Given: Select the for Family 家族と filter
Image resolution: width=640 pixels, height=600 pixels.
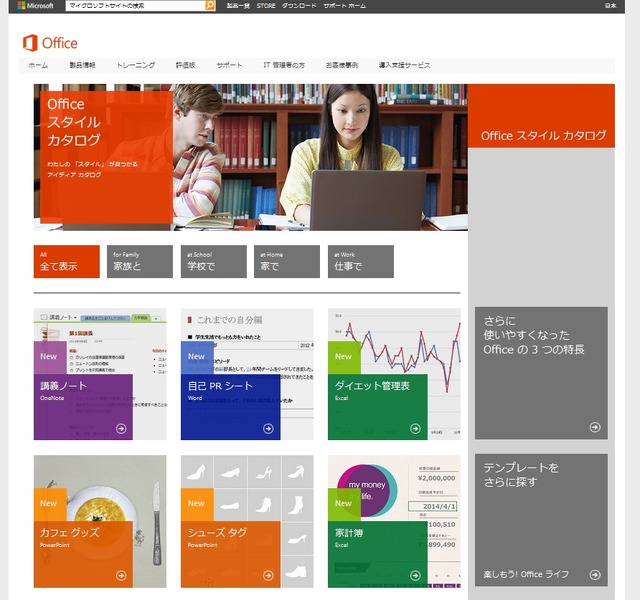Looking at the screenshot, I should click(140, 262).
